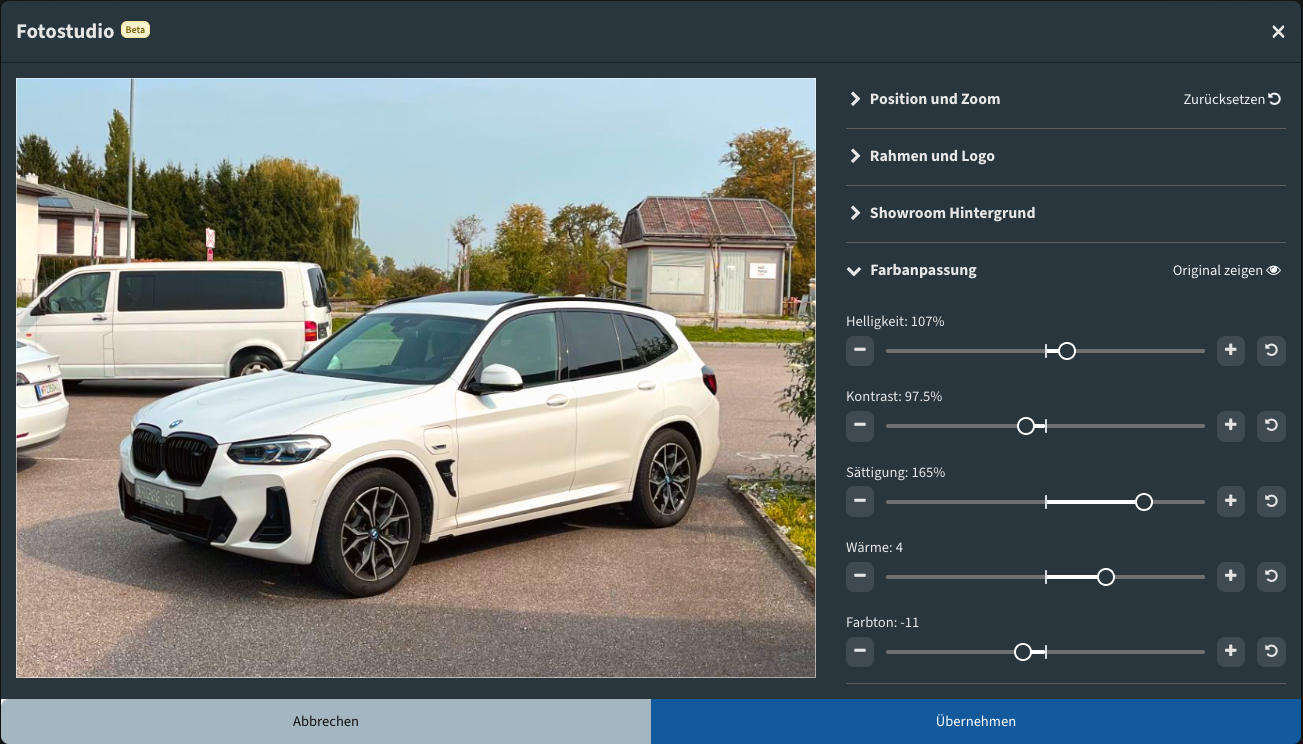The image size is (1303, 744).
Task: Click the 'Wärme: 4' label
Action: tap(874, 547)
